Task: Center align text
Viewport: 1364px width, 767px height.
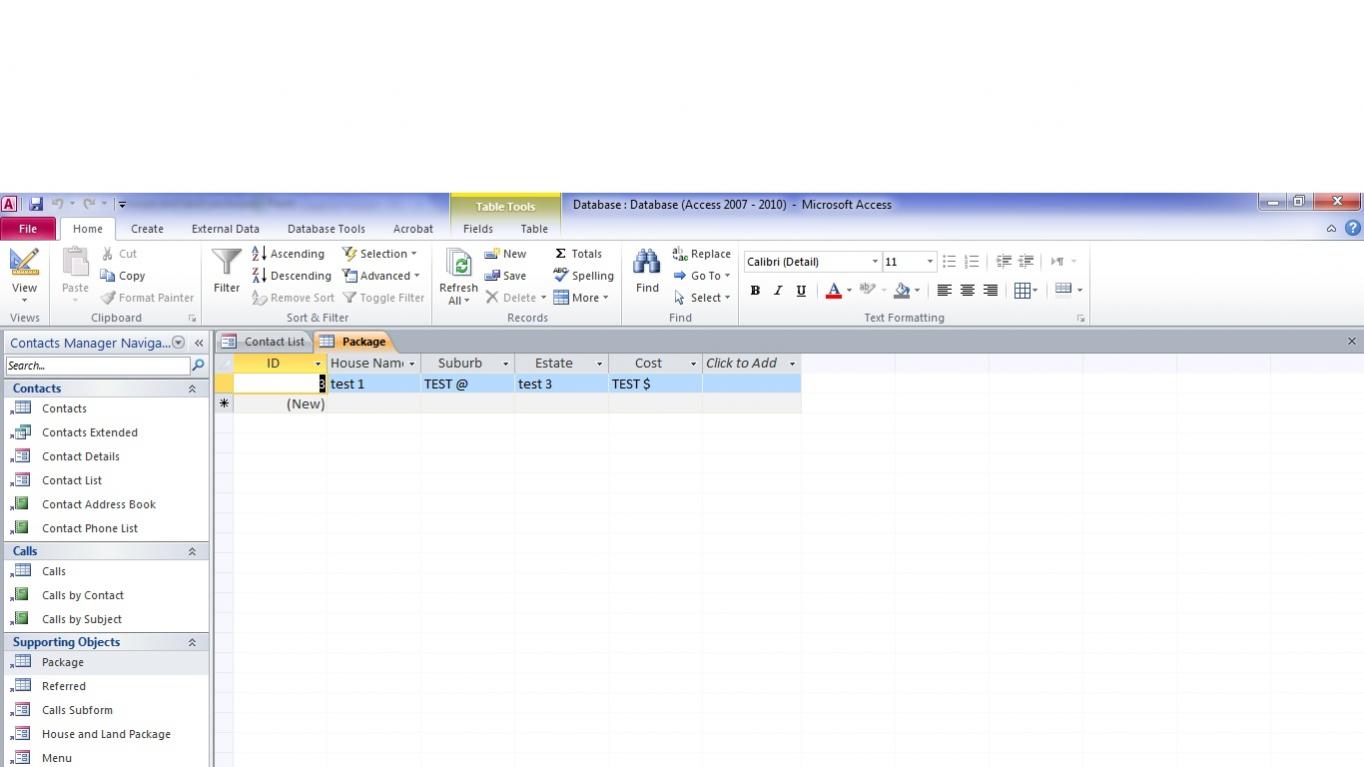Action: pyautogui.click(x=967, y=291)
